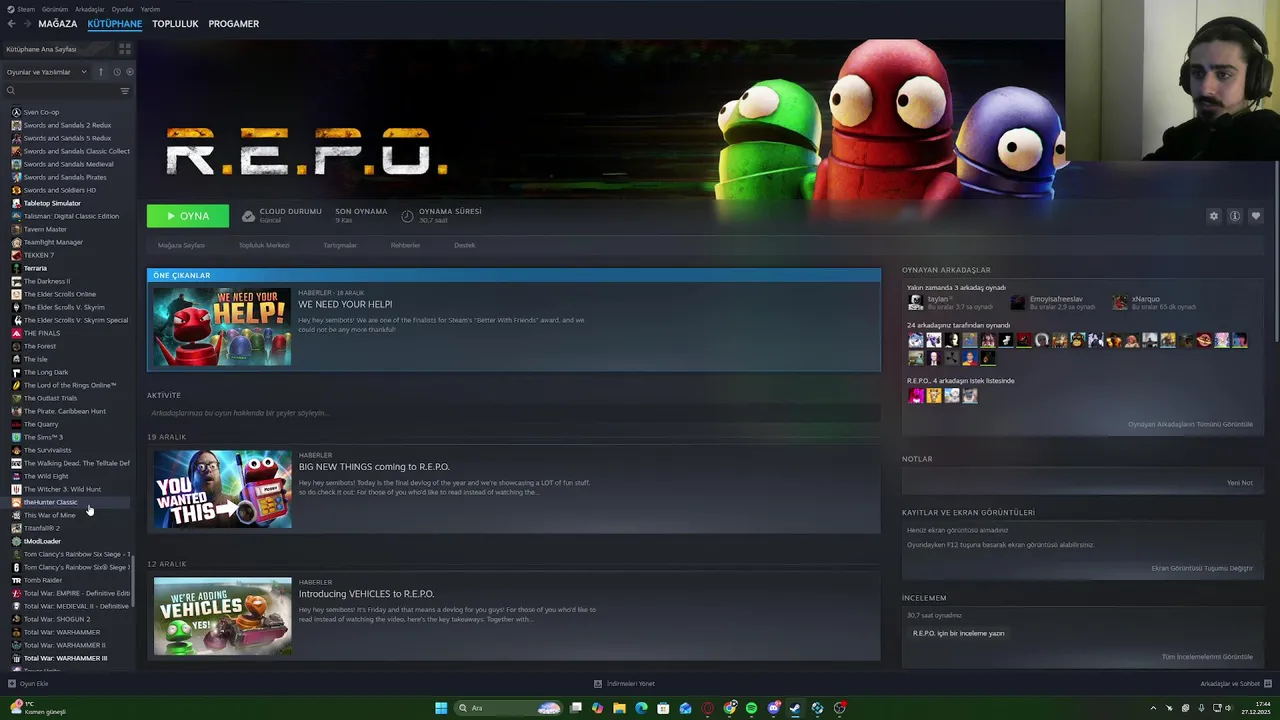Show hidden system tray icons
Screen dimensions: 1280x720
tap(1153, 708)
